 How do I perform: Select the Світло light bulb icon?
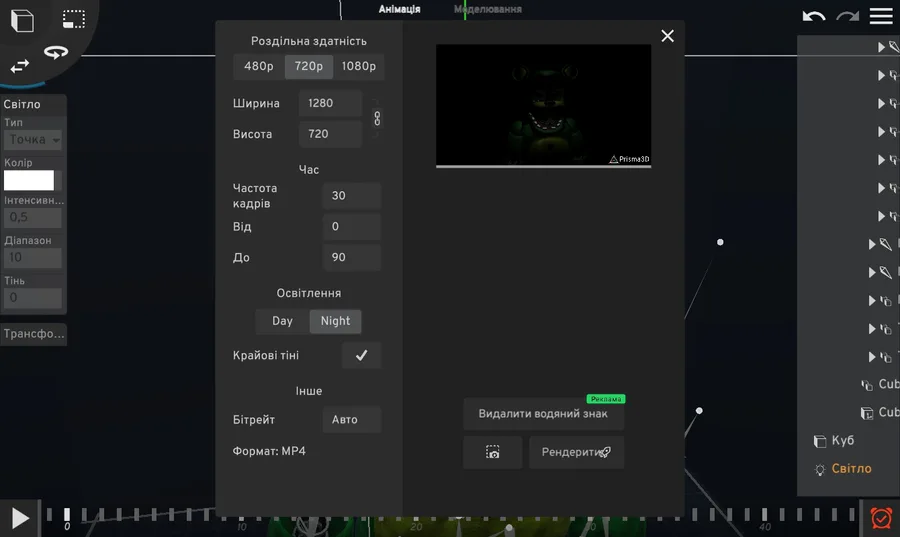(x=820, y=469)
